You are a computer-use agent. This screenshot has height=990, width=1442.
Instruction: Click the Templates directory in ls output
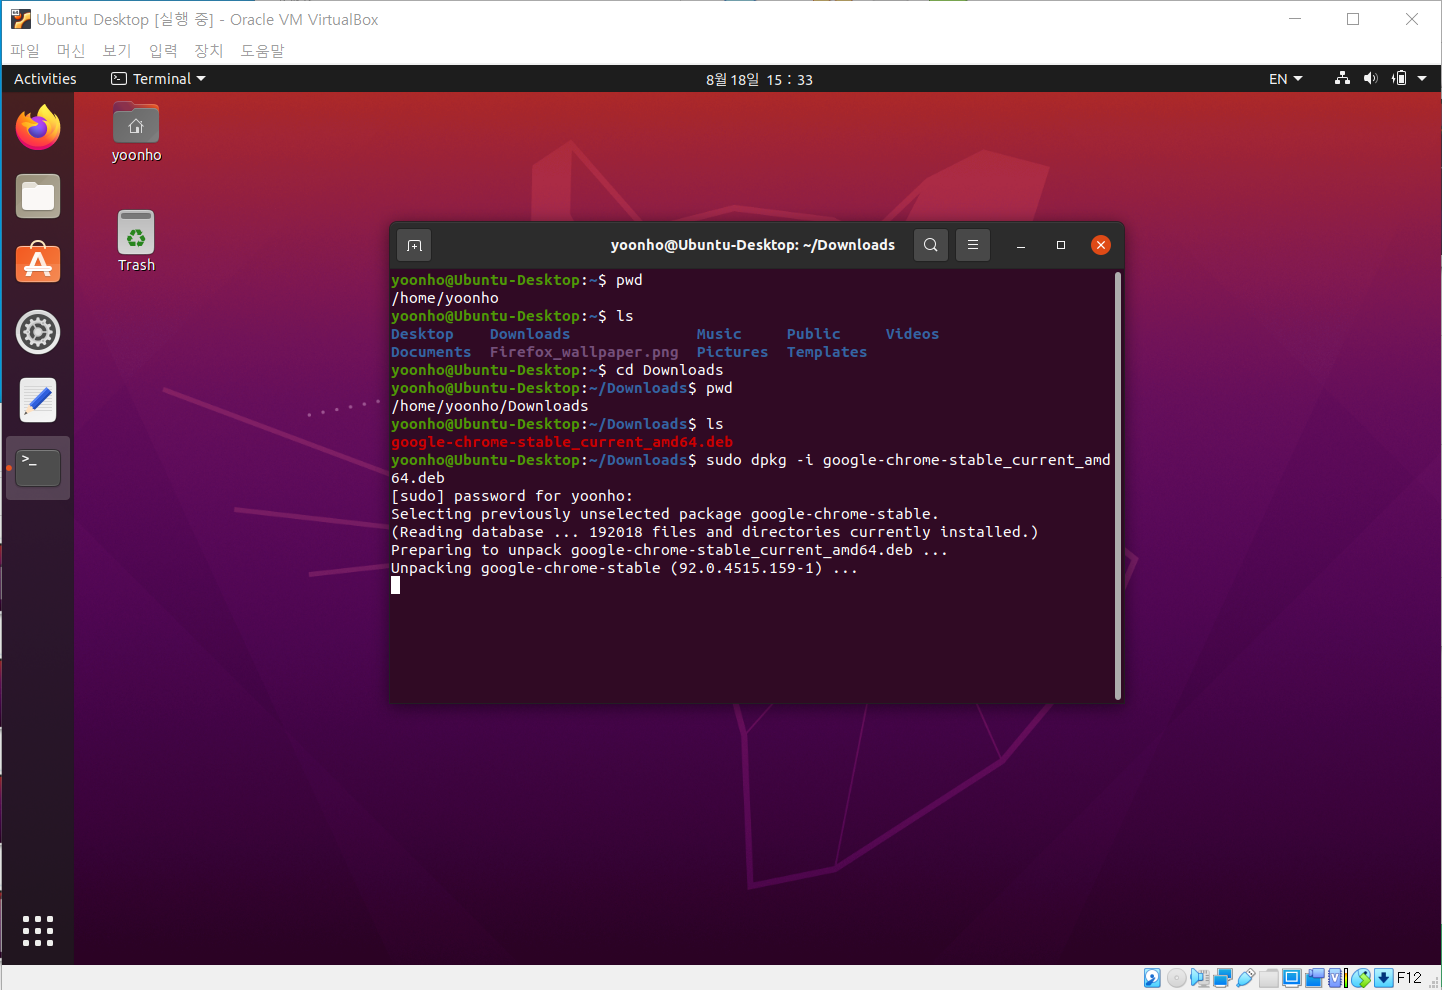point(827,352)
